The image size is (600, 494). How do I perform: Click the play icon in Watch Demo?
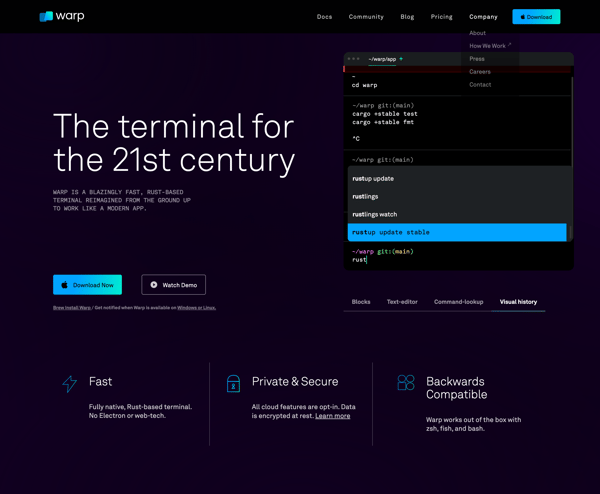(x=154, y=285)
